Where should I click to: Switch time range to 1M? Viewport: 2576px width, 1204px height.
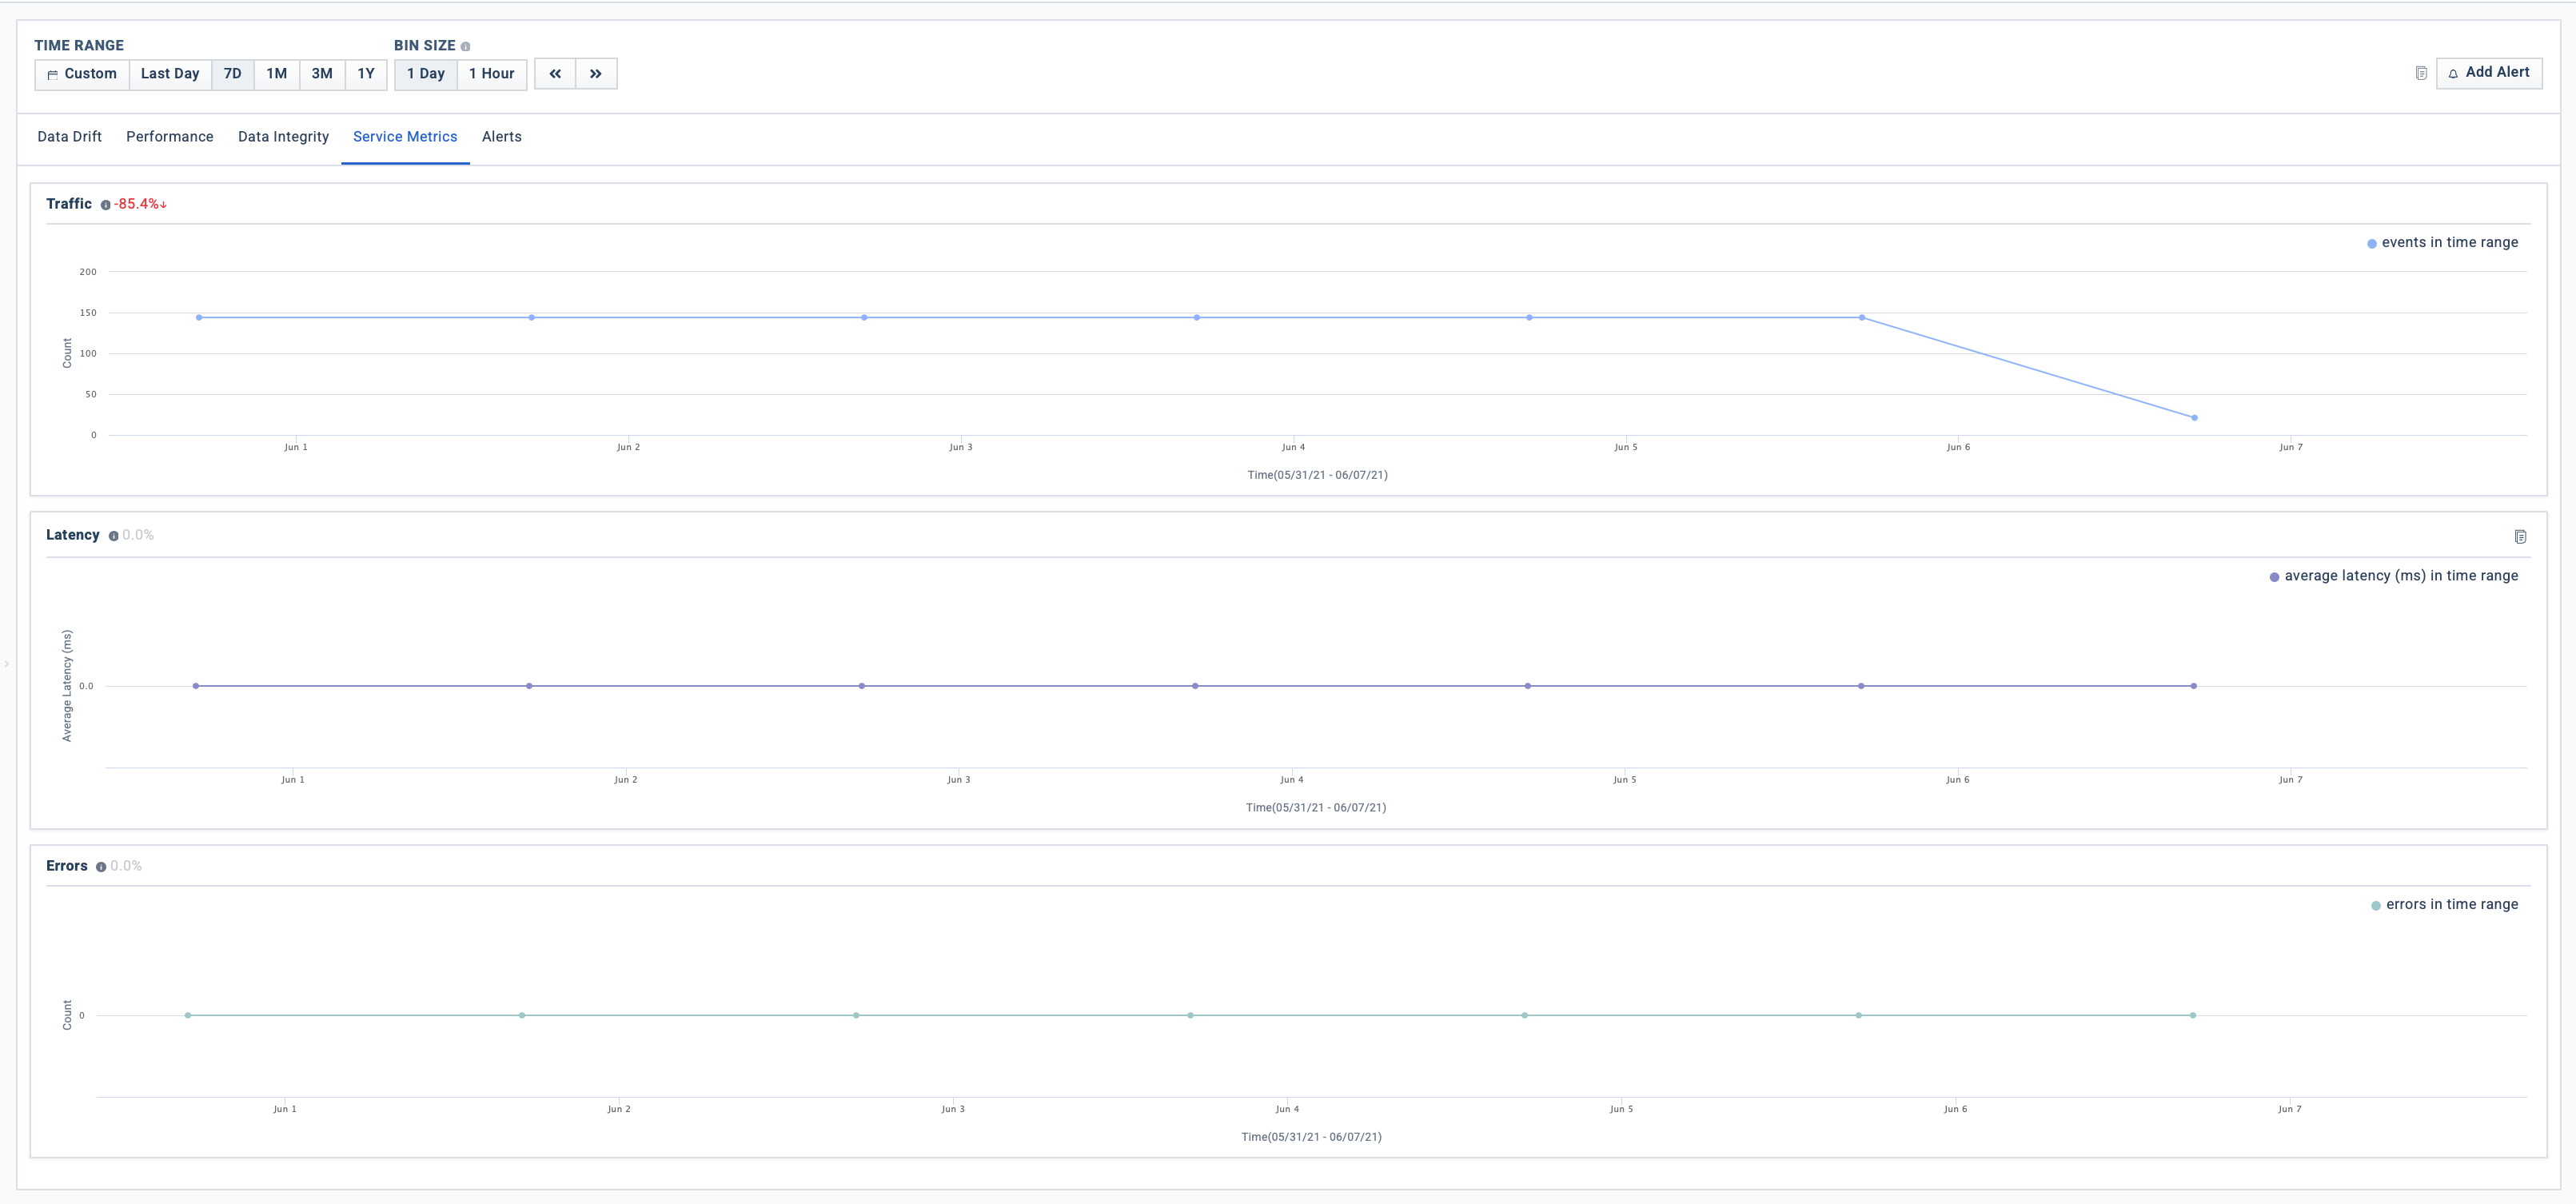click(276, 74)
